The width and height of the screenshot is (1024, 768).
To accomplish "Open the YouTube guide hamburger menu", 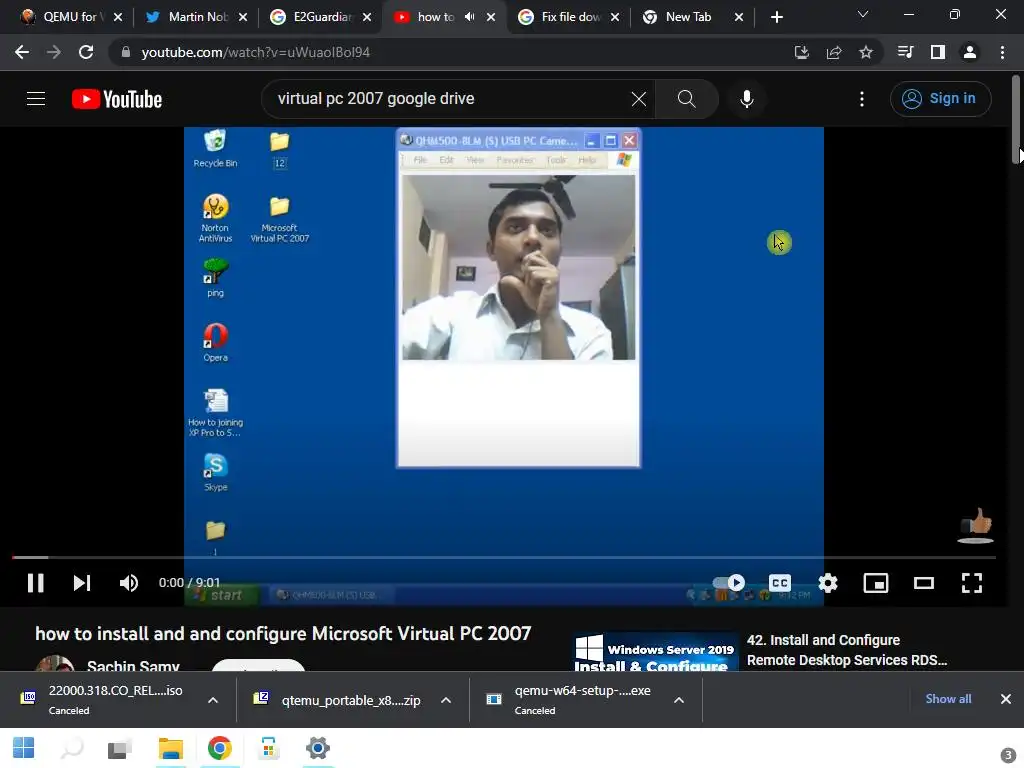I will tap(36, 99).
